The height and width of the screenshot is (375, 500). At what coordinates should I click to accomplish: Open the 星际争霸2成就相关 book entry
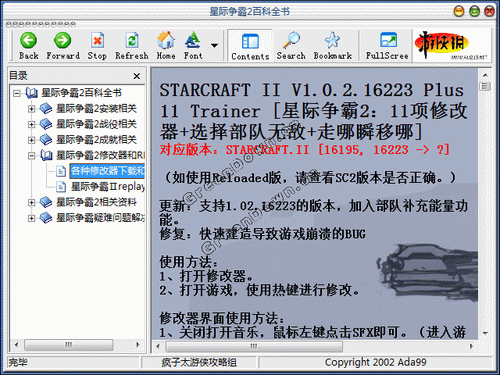96,140
